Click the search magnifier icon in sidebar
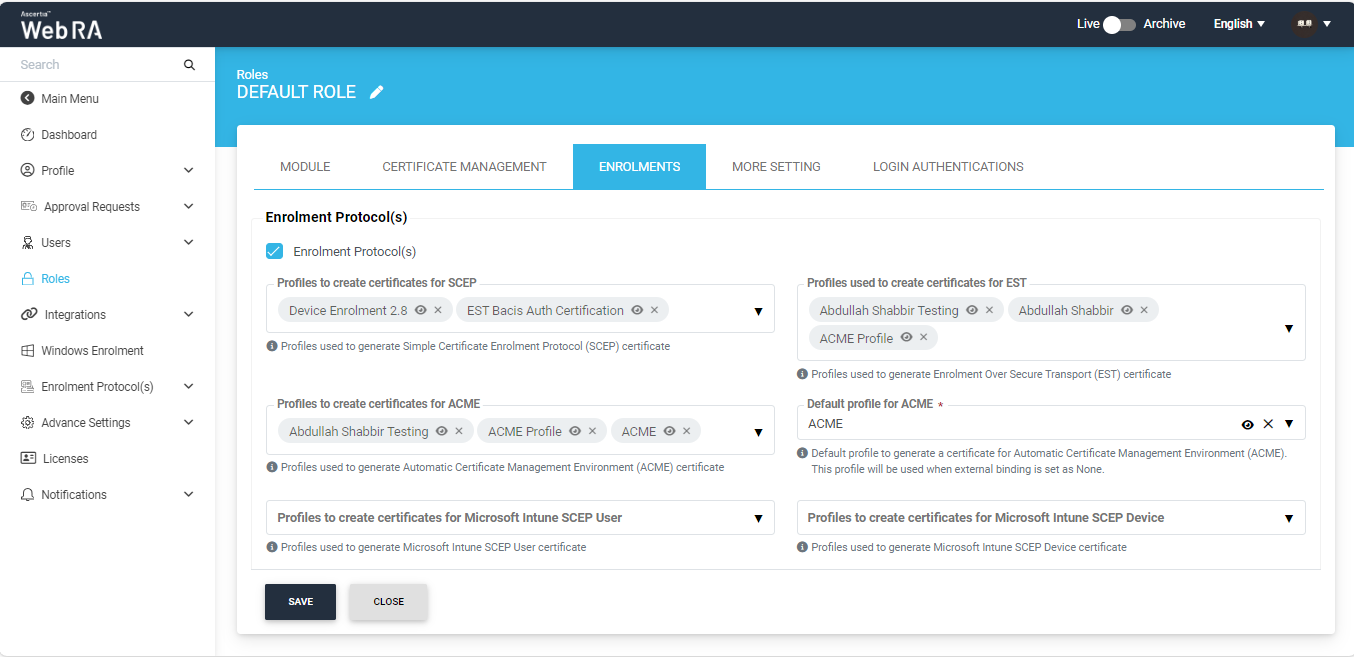Viewport: 1354px width, 657px height. pyautogui.click(x=189, y=65)
